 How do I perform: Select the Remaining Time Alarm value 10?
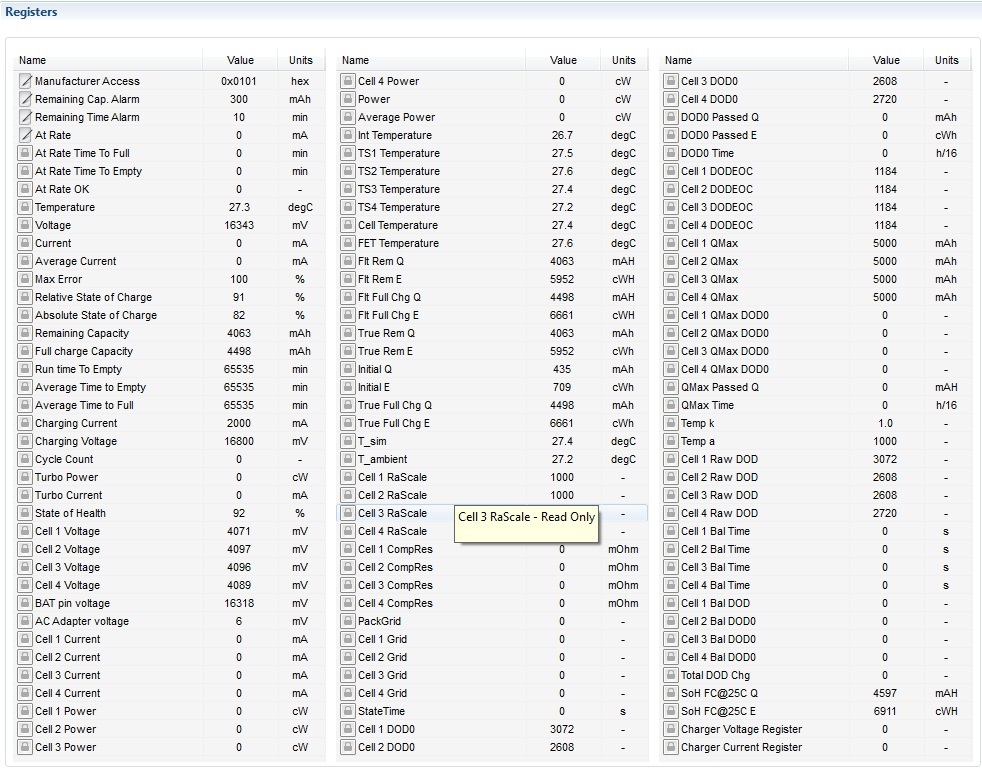(239, 117)
